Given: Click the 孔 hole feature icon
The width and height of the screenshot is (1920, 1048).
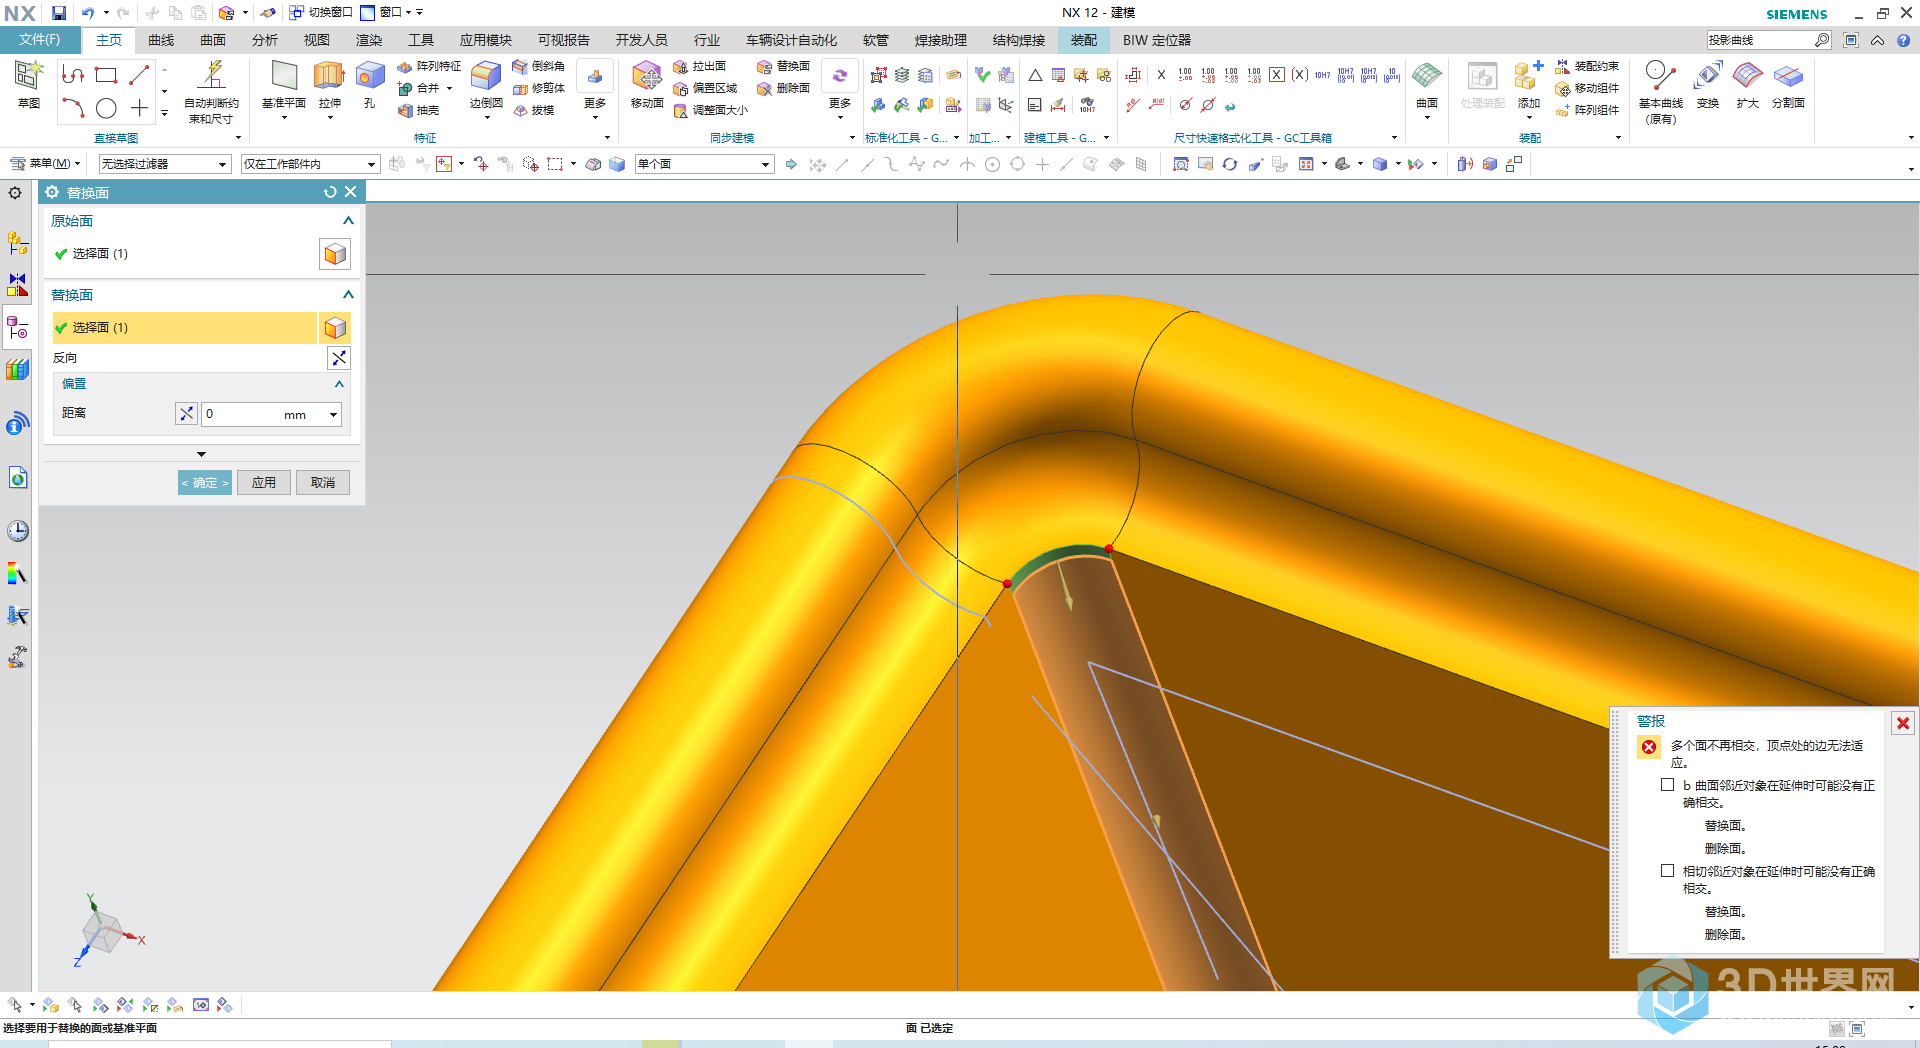Looking at the screenshot, I should pos(369,76).
